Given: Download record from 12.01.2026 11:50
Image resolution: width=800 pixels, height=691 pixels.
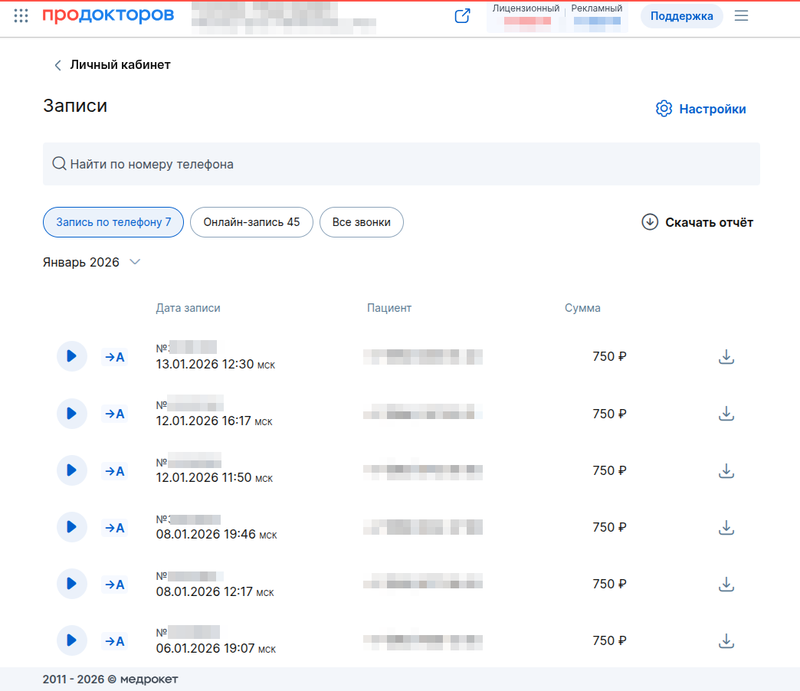Looking at the screenshot, I should pos(727,470).
